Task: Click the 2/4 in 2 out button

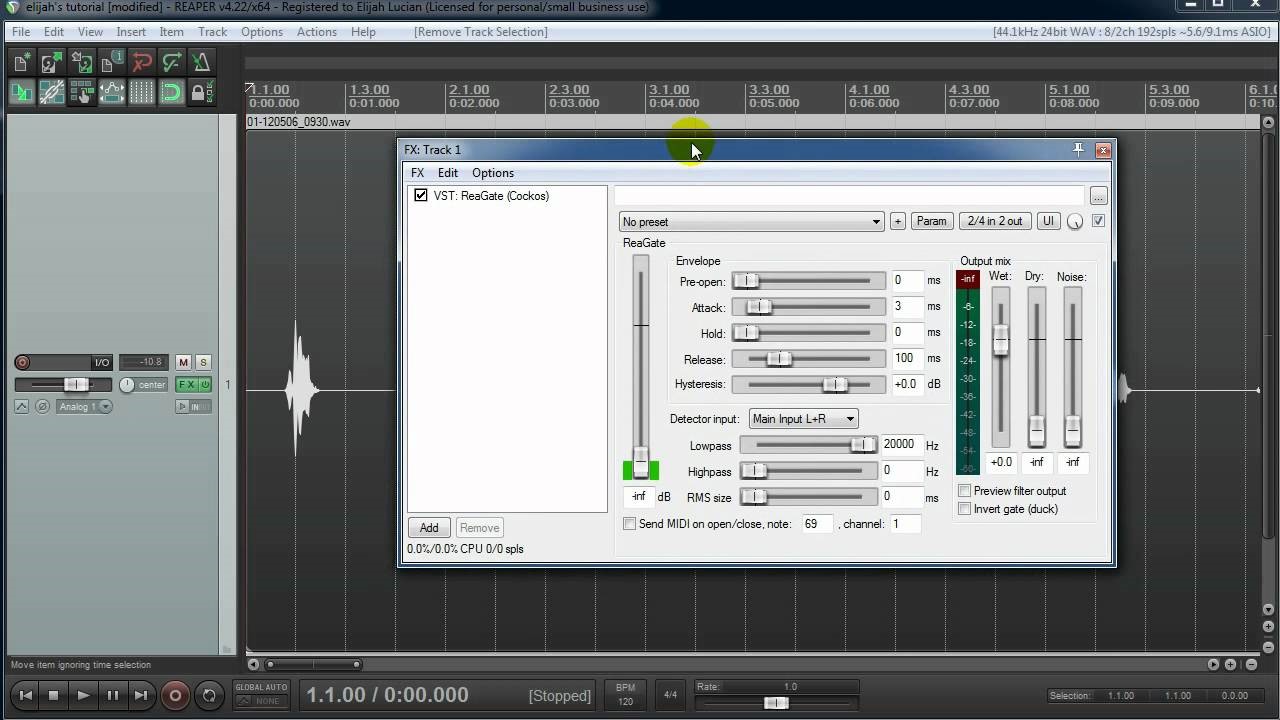Action: coord(995,222)
